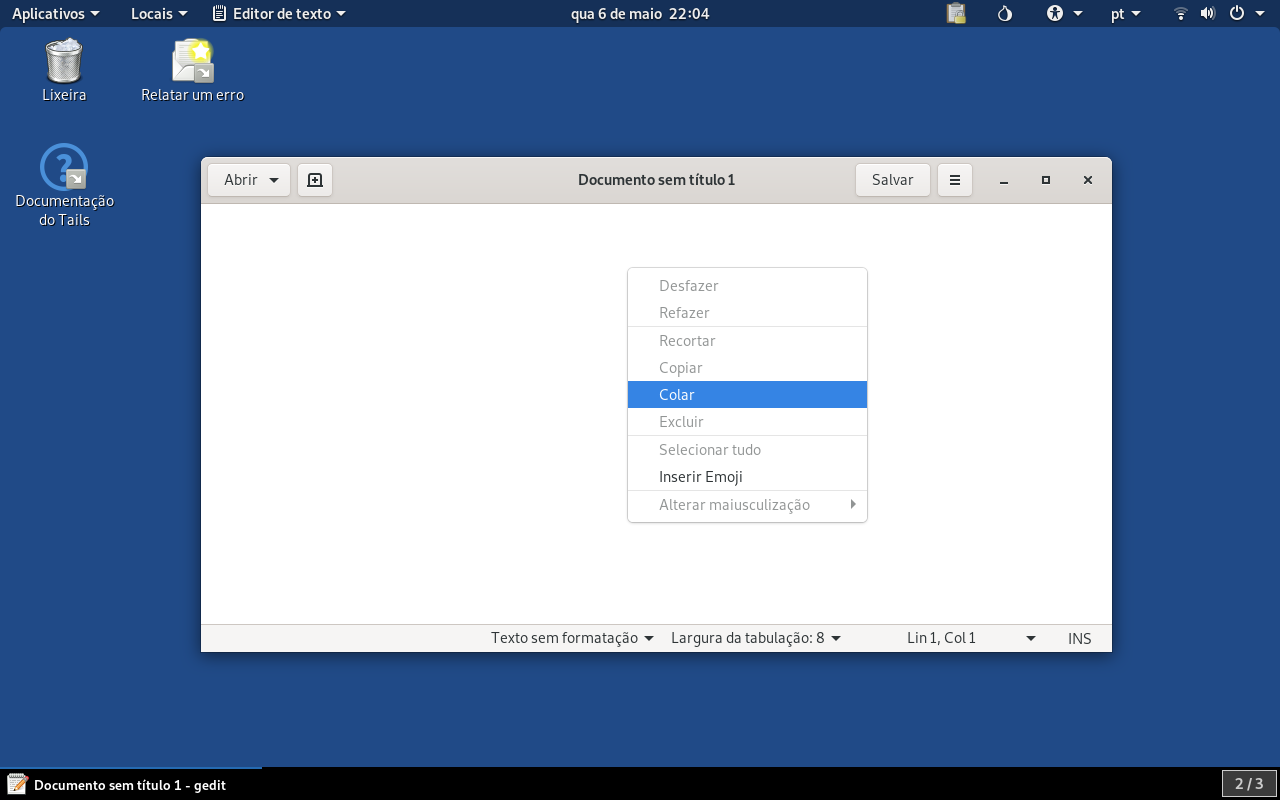
Task: Click the volume speaker icon
Action: (x=1207, y=14)
